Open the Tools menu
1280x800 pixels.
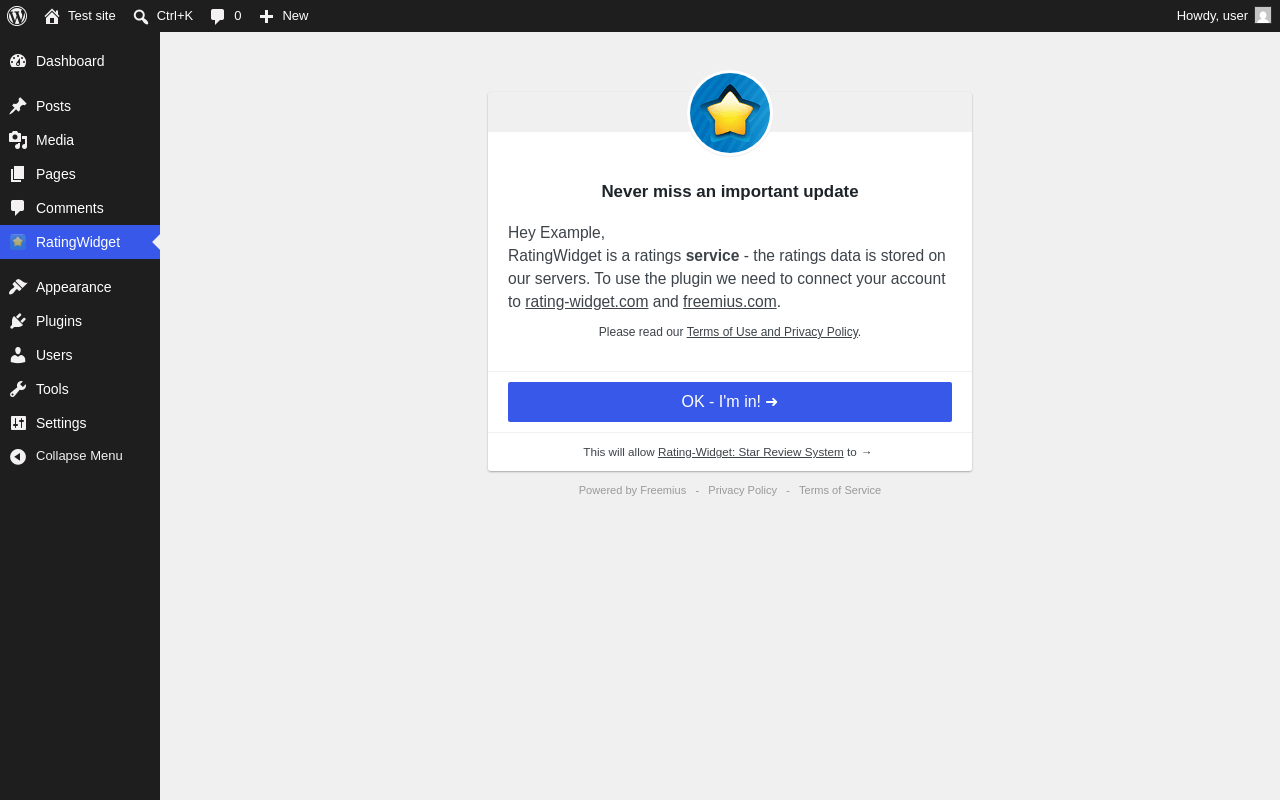click(80, 389)
